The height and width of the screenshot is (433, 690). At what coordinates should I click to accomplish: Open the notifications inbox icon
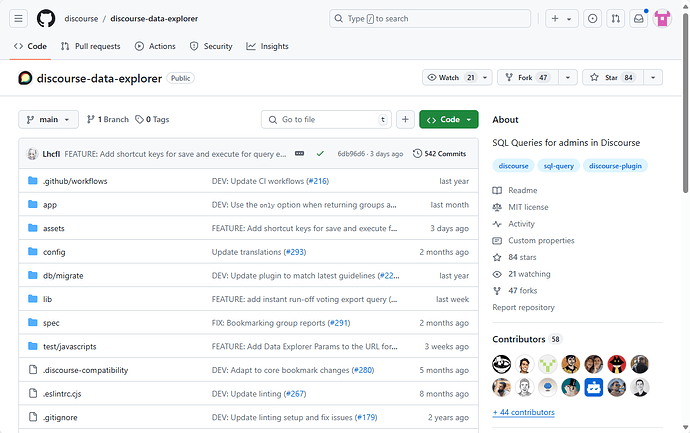(639, 18)
